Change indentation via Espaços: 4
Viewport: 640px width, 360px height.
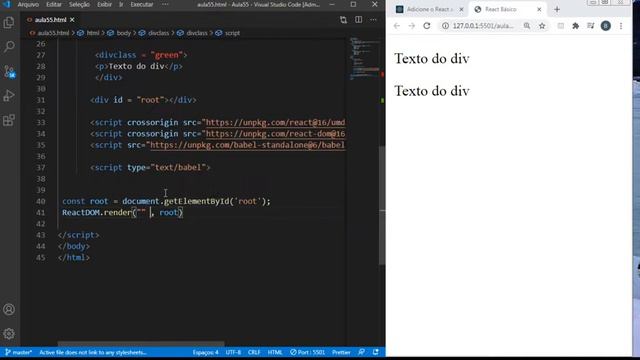[x=205, y=352]
